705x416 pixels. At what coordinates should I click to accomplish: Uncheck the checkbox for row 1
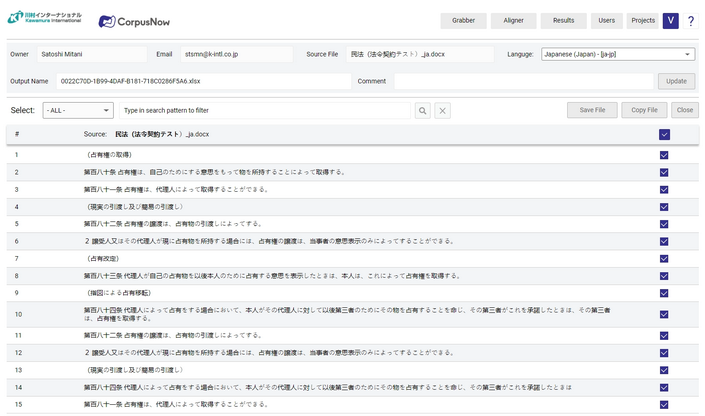[664, 155]
